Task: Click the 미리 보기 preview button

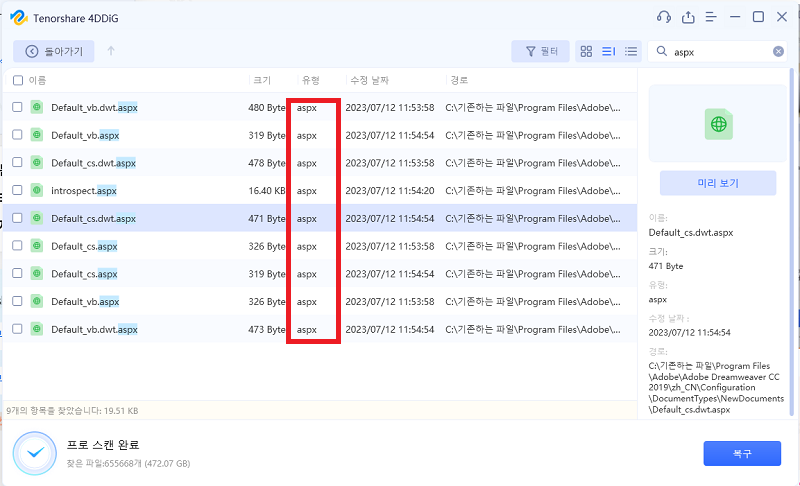Action: pos(718,183)
